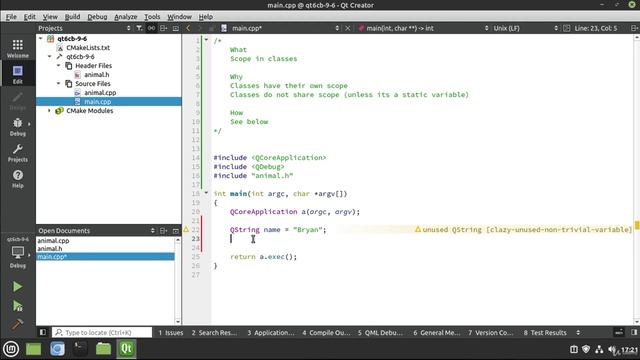
Task: Close the main.cpp document
Action: 348,28
